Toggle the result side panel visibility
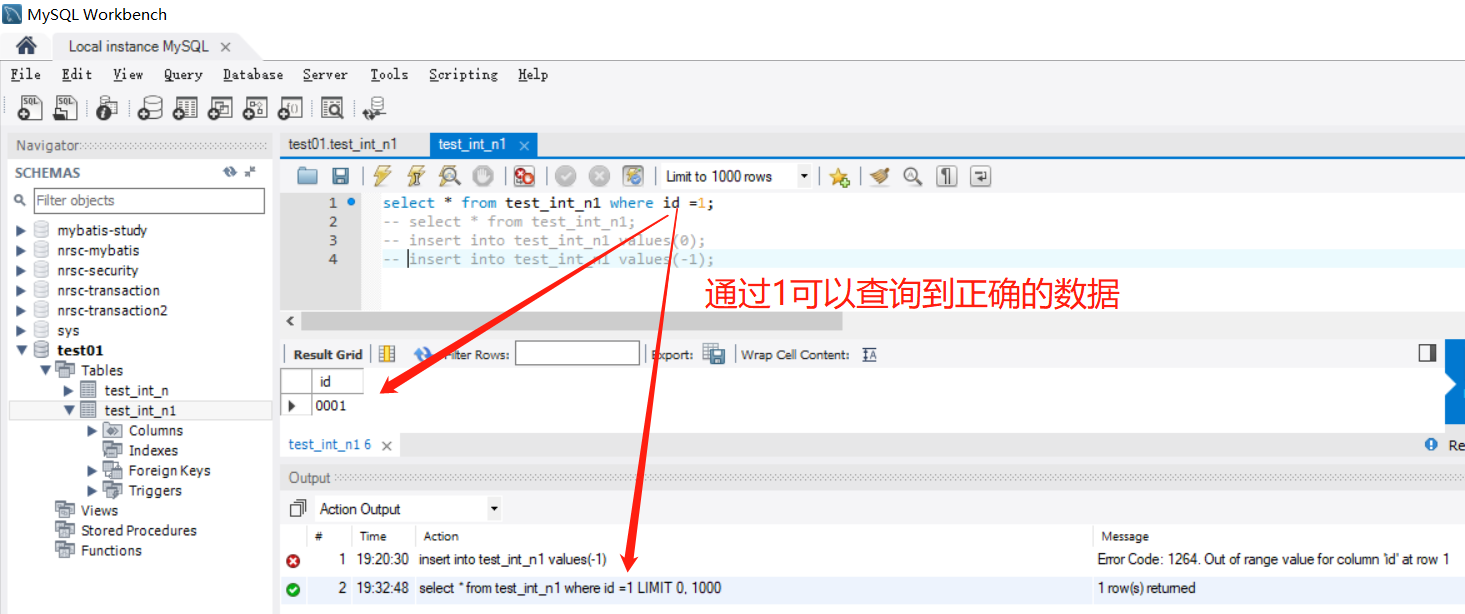 point(1427,353)
